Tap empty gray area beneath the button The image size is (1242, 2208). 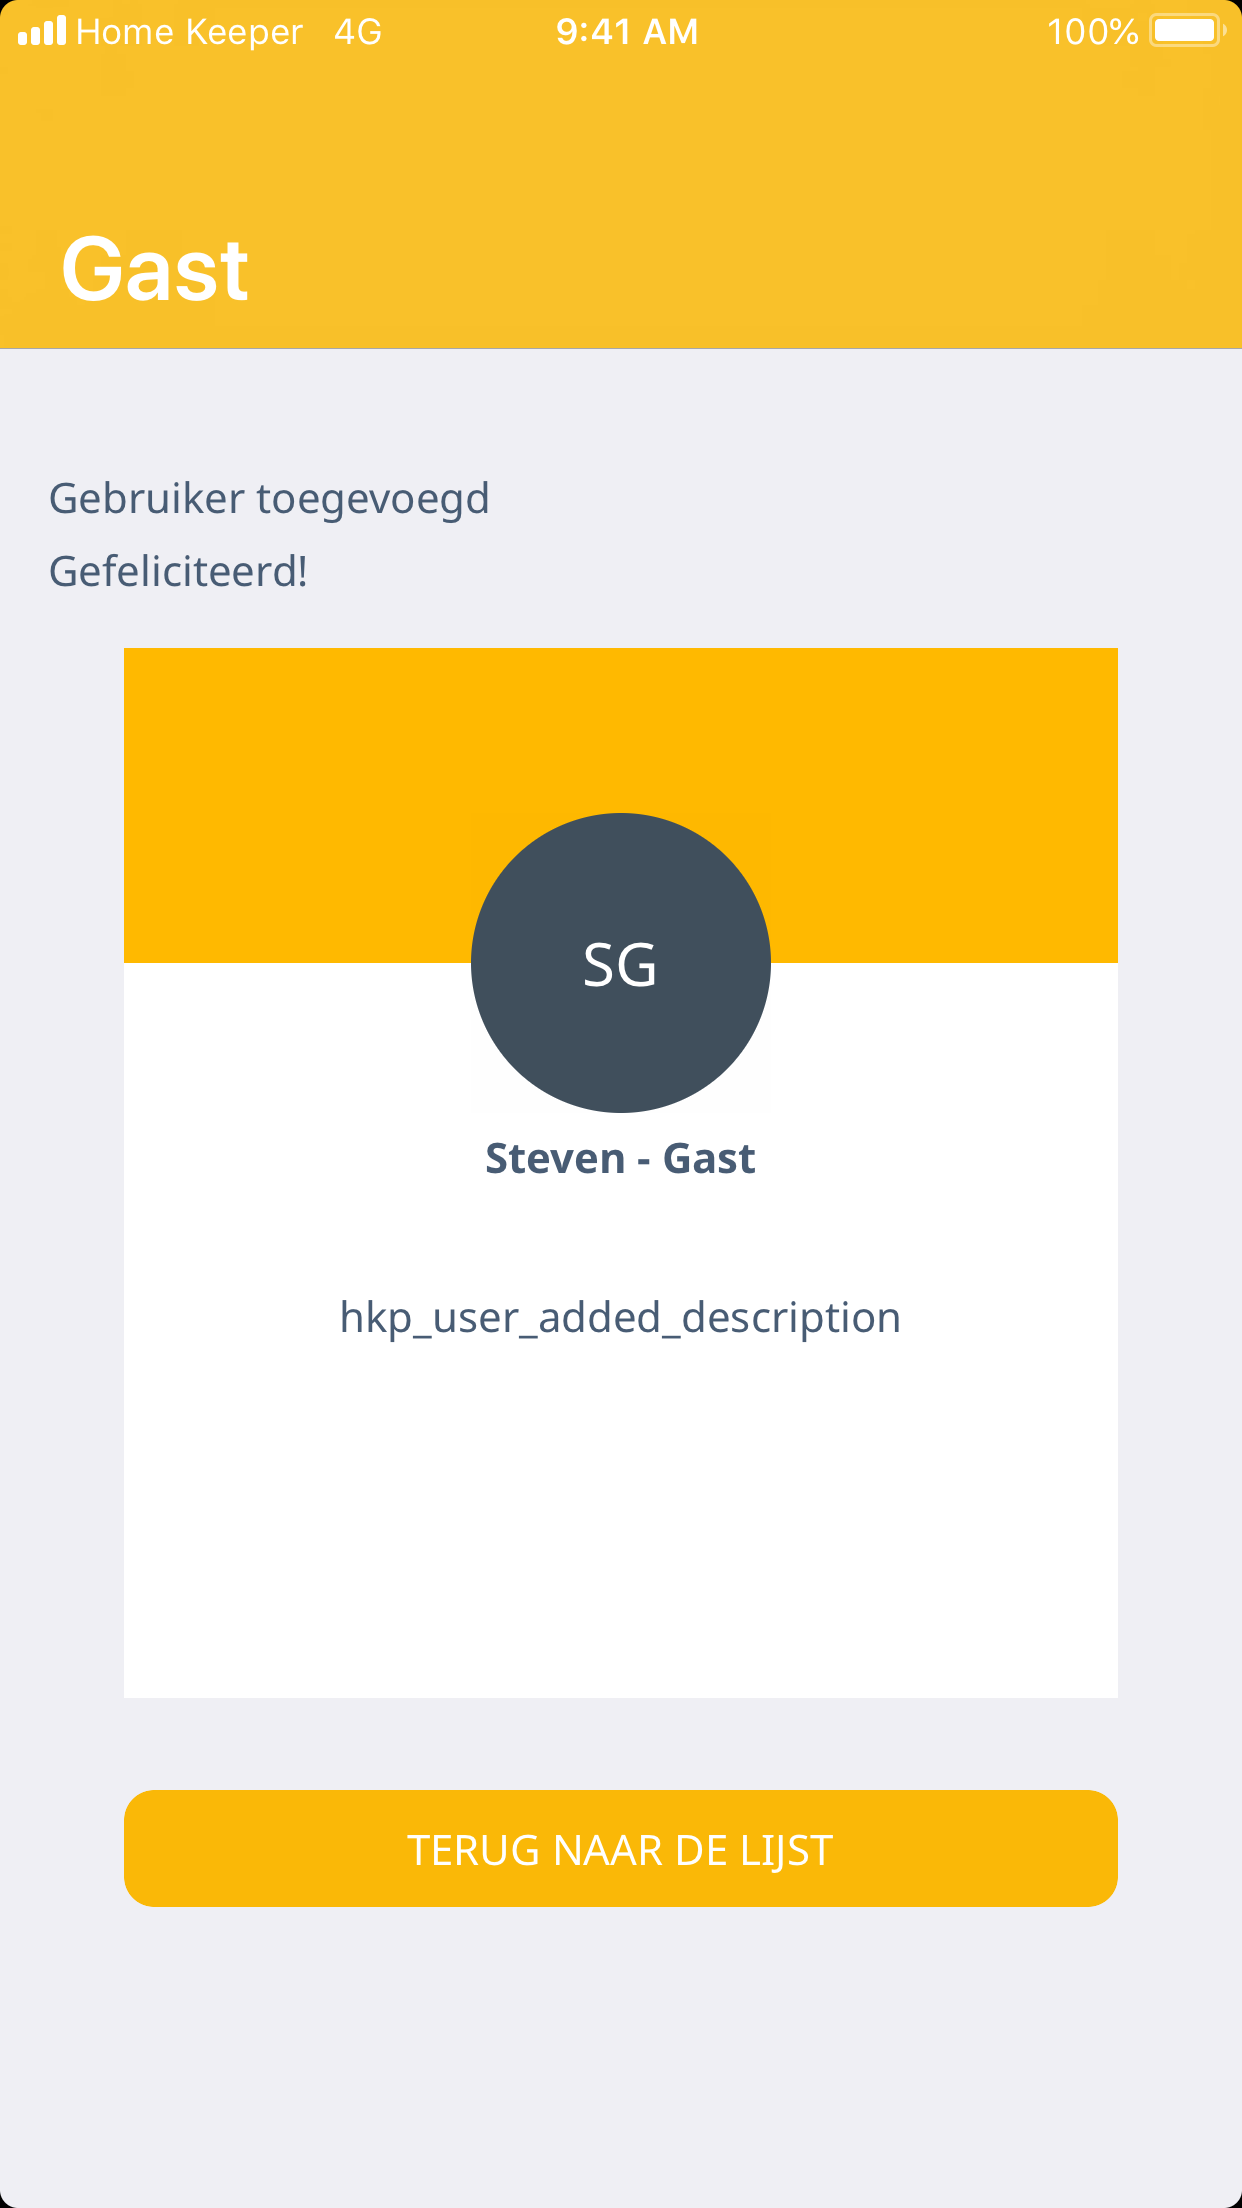tap(620, 2060)
